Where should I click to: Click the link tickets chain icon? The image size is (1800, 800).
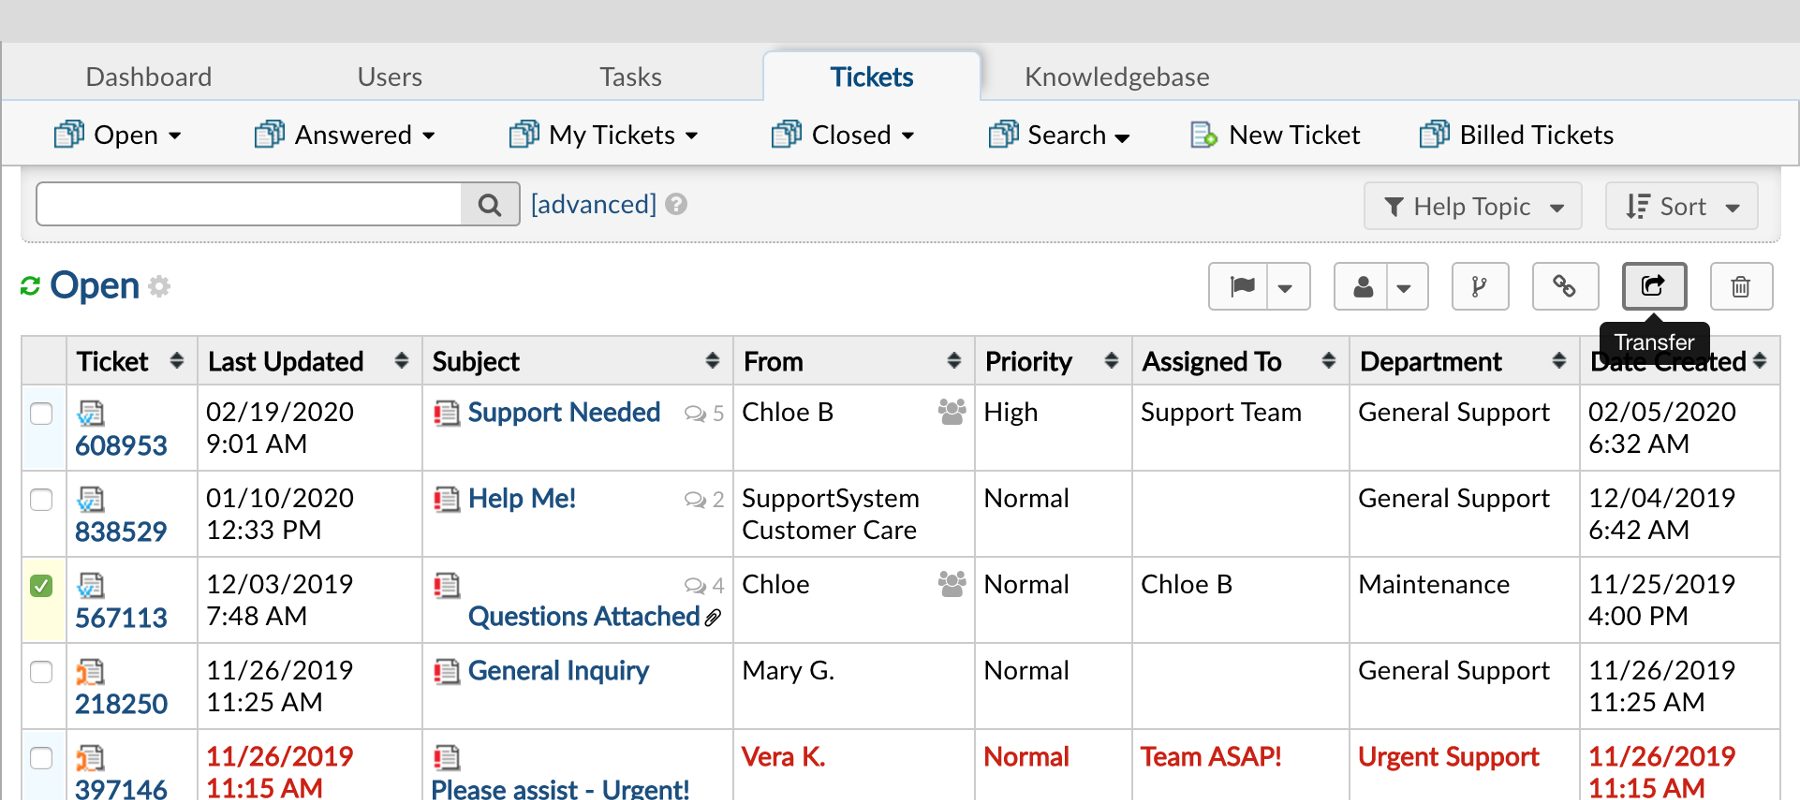pos(1565,287)
